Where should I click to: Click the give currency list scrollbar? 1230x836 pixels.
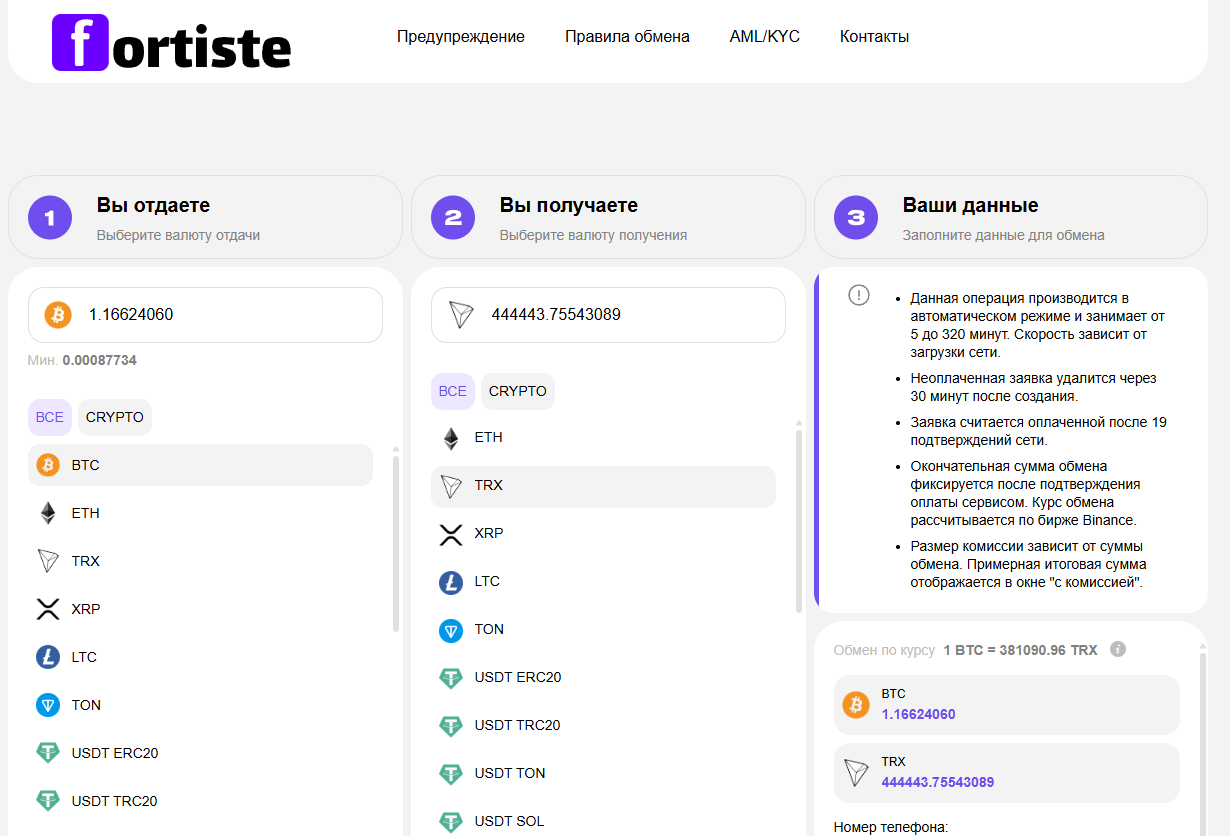396,544
